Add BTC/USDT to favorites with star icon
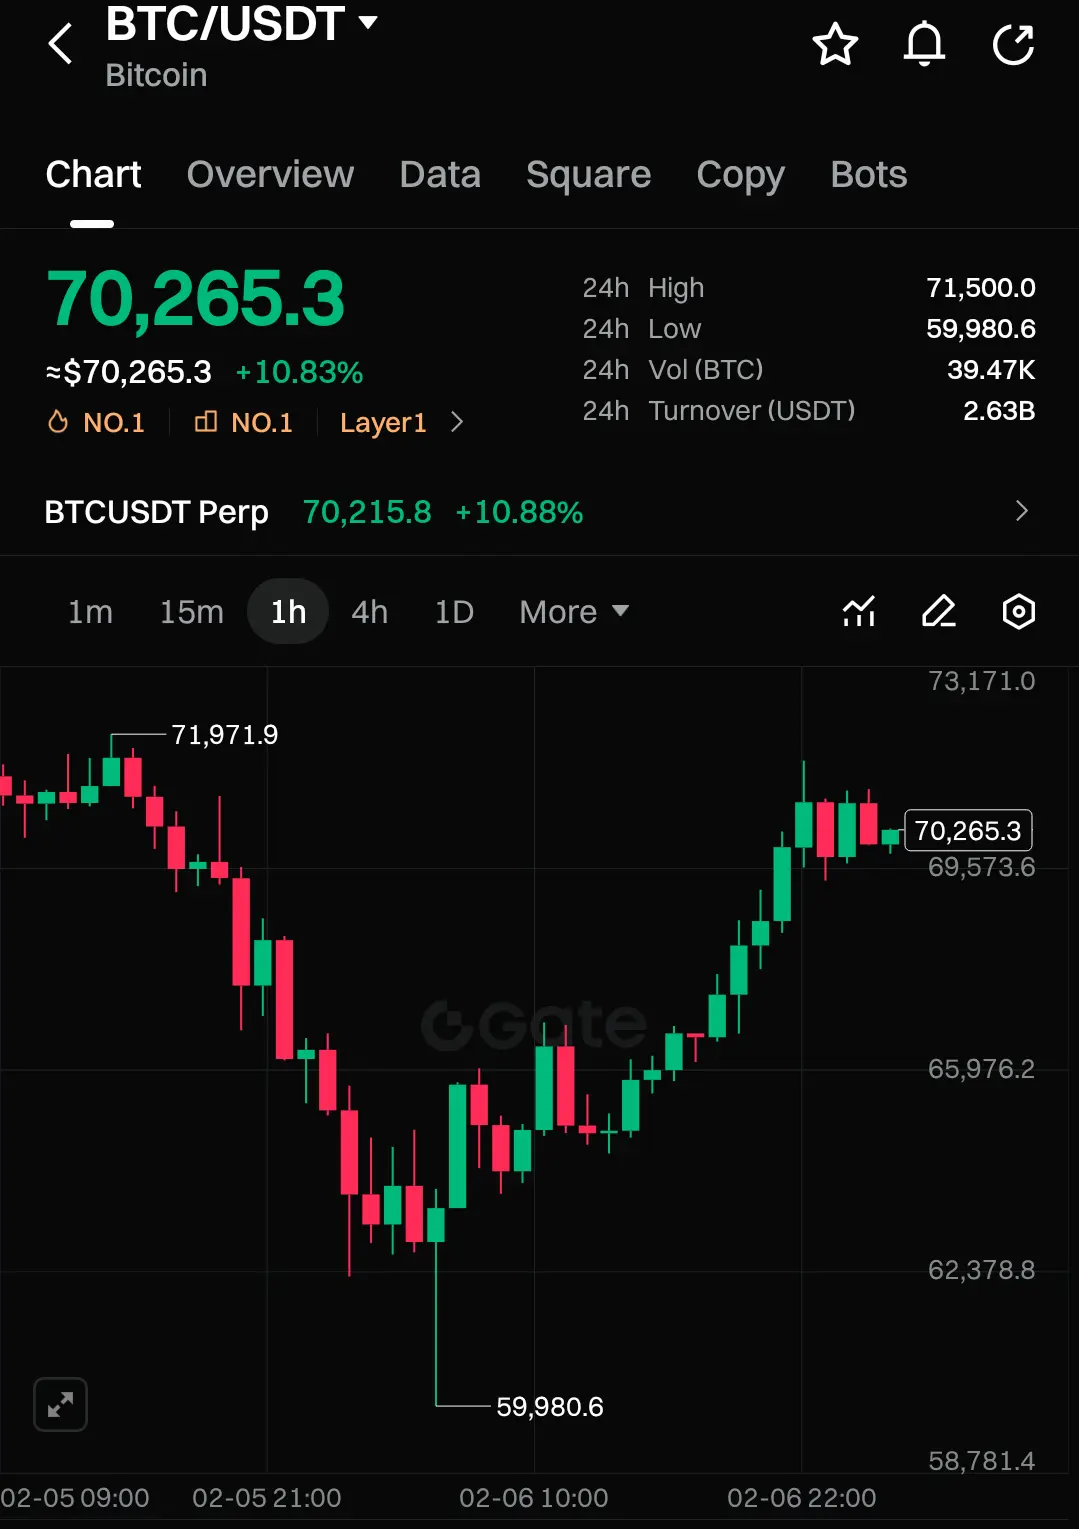Image resolution: width=1079 pixels, height=1529 pixels. (x=835, y=44)
